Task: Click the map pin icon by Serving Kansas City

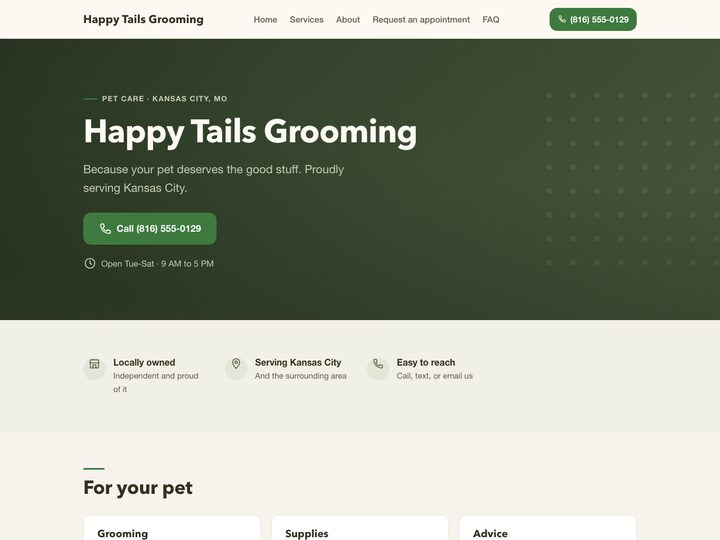Action: (x=236, y=364)
